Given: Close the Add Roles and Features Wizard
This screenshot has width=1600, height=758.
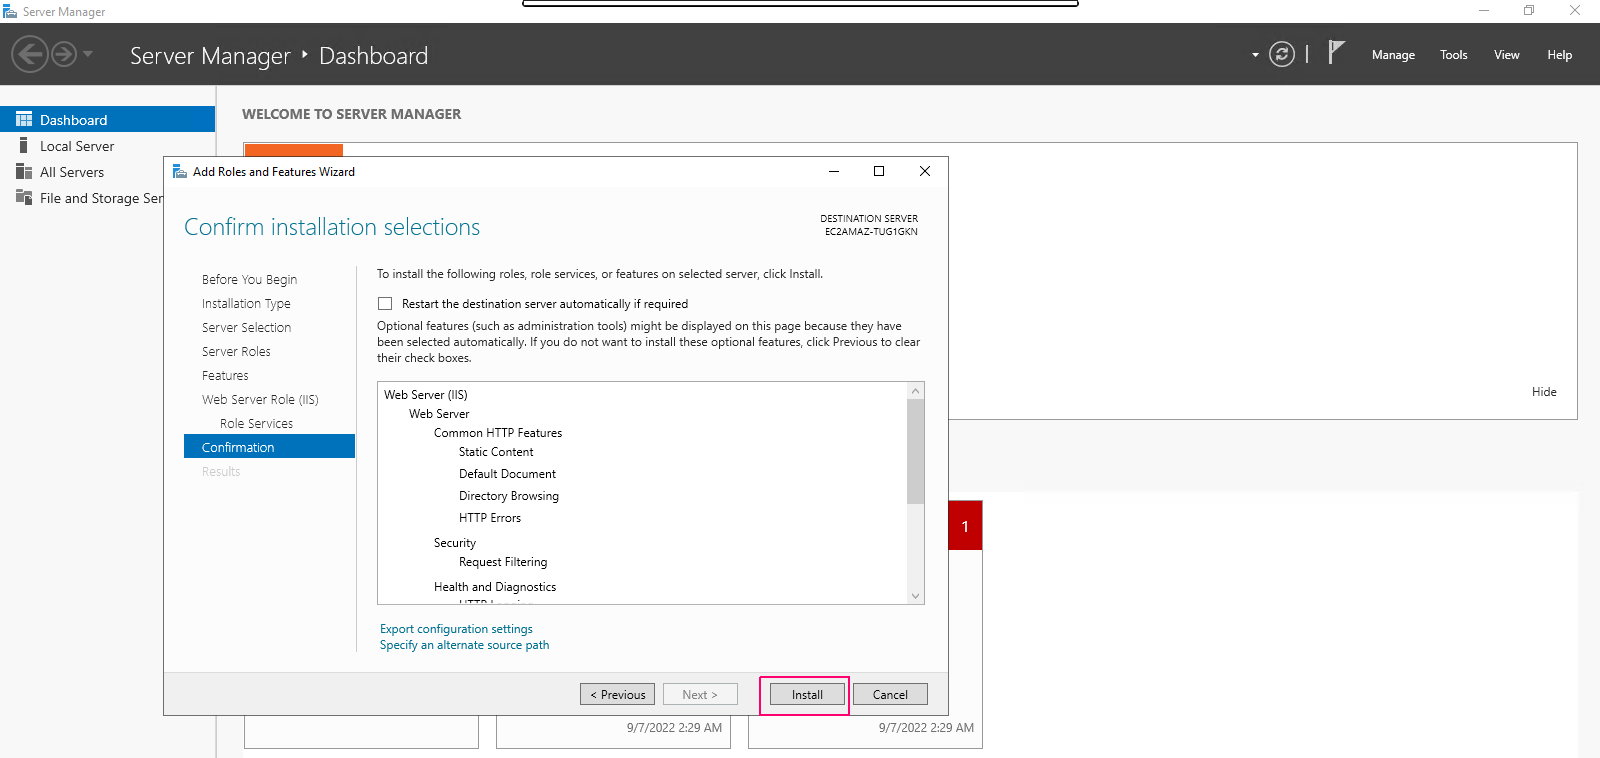Looking at the screenshot, I should (x=925, y=171).
